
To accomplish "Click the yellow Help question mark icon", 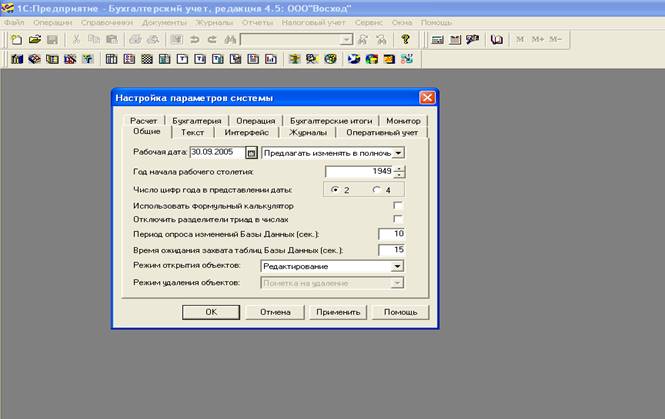I will tap(406, 39).
